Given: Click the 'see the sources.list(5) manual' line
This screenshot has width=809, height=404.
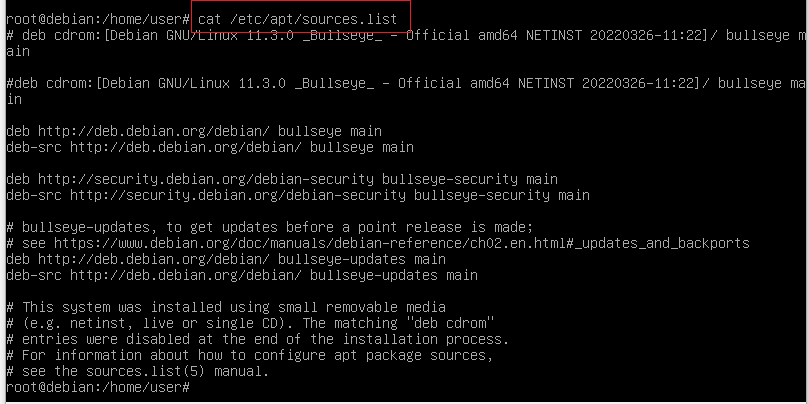Looking at the screenshot, I should pyautogui.click(x=138, y=371).
